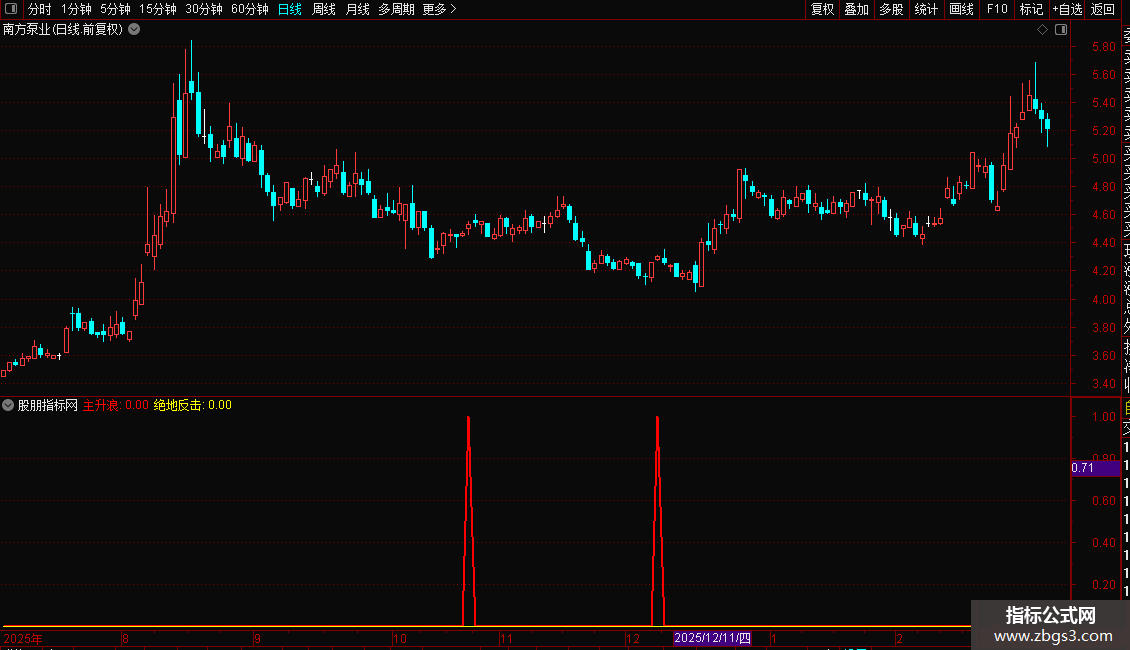The height and width of the screenshot is (650, 1130).
Task: Add stock via +自选 button
Action: coord(1067,9)
